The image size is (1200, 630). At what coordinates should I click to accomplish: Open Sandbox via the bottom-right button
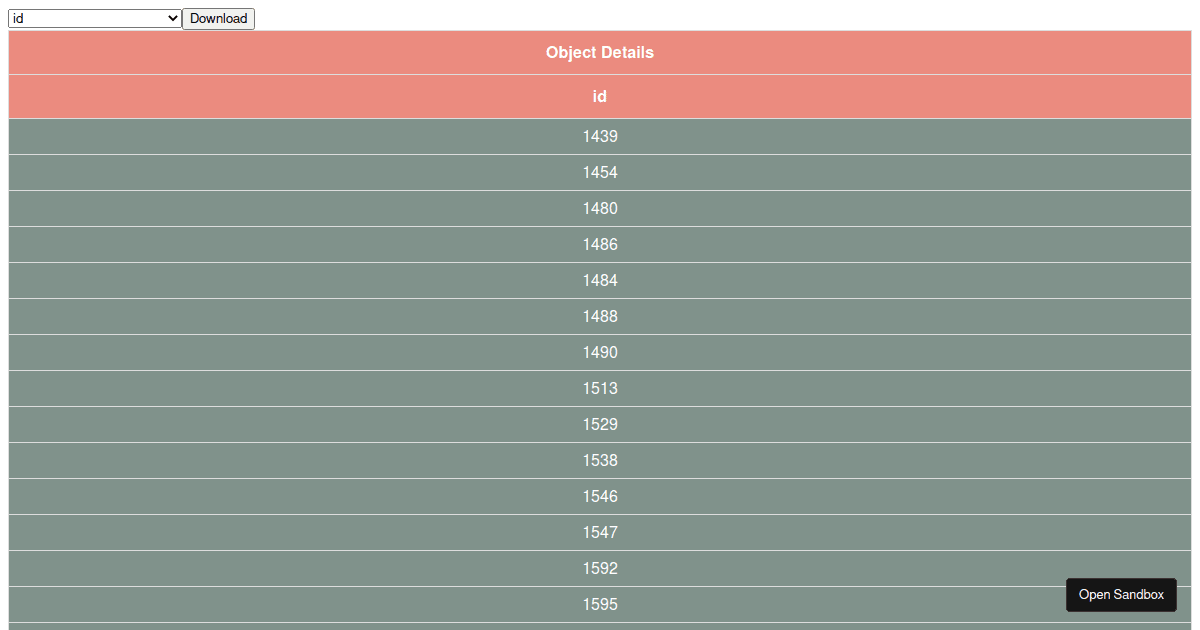tap(1121, 595)
